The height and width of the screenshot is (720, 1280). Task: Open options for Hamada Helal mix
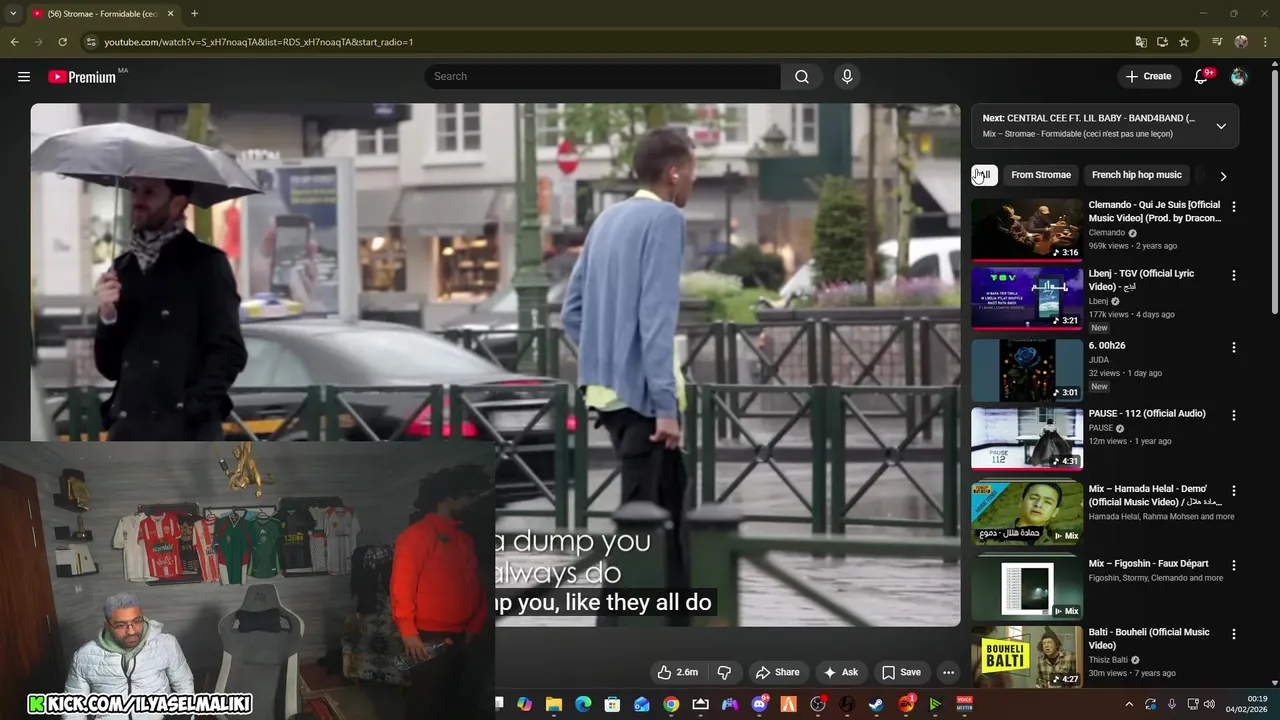tap(1233, 491)
